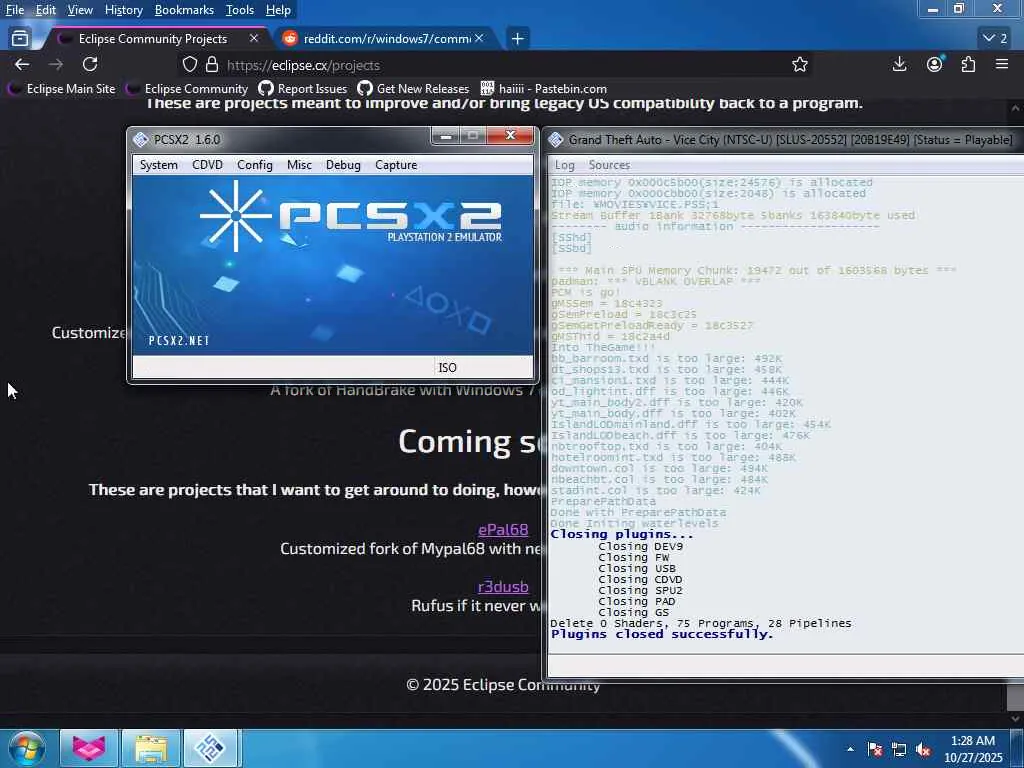Screen dimensions: 1024x768
Task: Open PCSX2 CDVD menu
Action: click(x=207, y=165)
